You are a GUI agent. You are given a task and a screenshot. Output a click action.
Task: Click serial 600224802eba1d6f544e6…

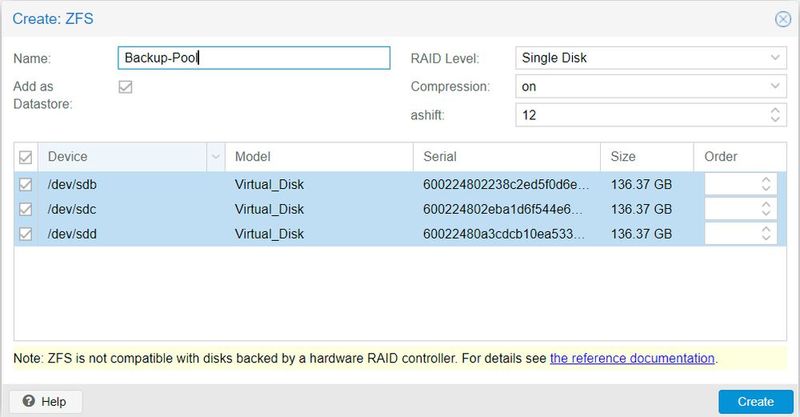(x=503, y=209)
